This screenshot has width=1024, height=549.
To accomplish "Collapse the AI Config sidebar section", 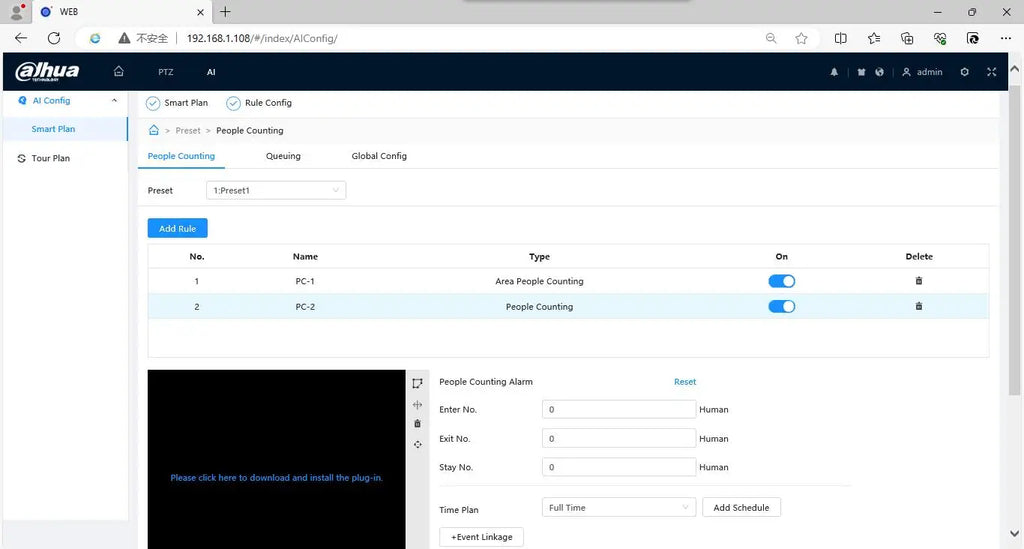I will (x=114, y=101).
